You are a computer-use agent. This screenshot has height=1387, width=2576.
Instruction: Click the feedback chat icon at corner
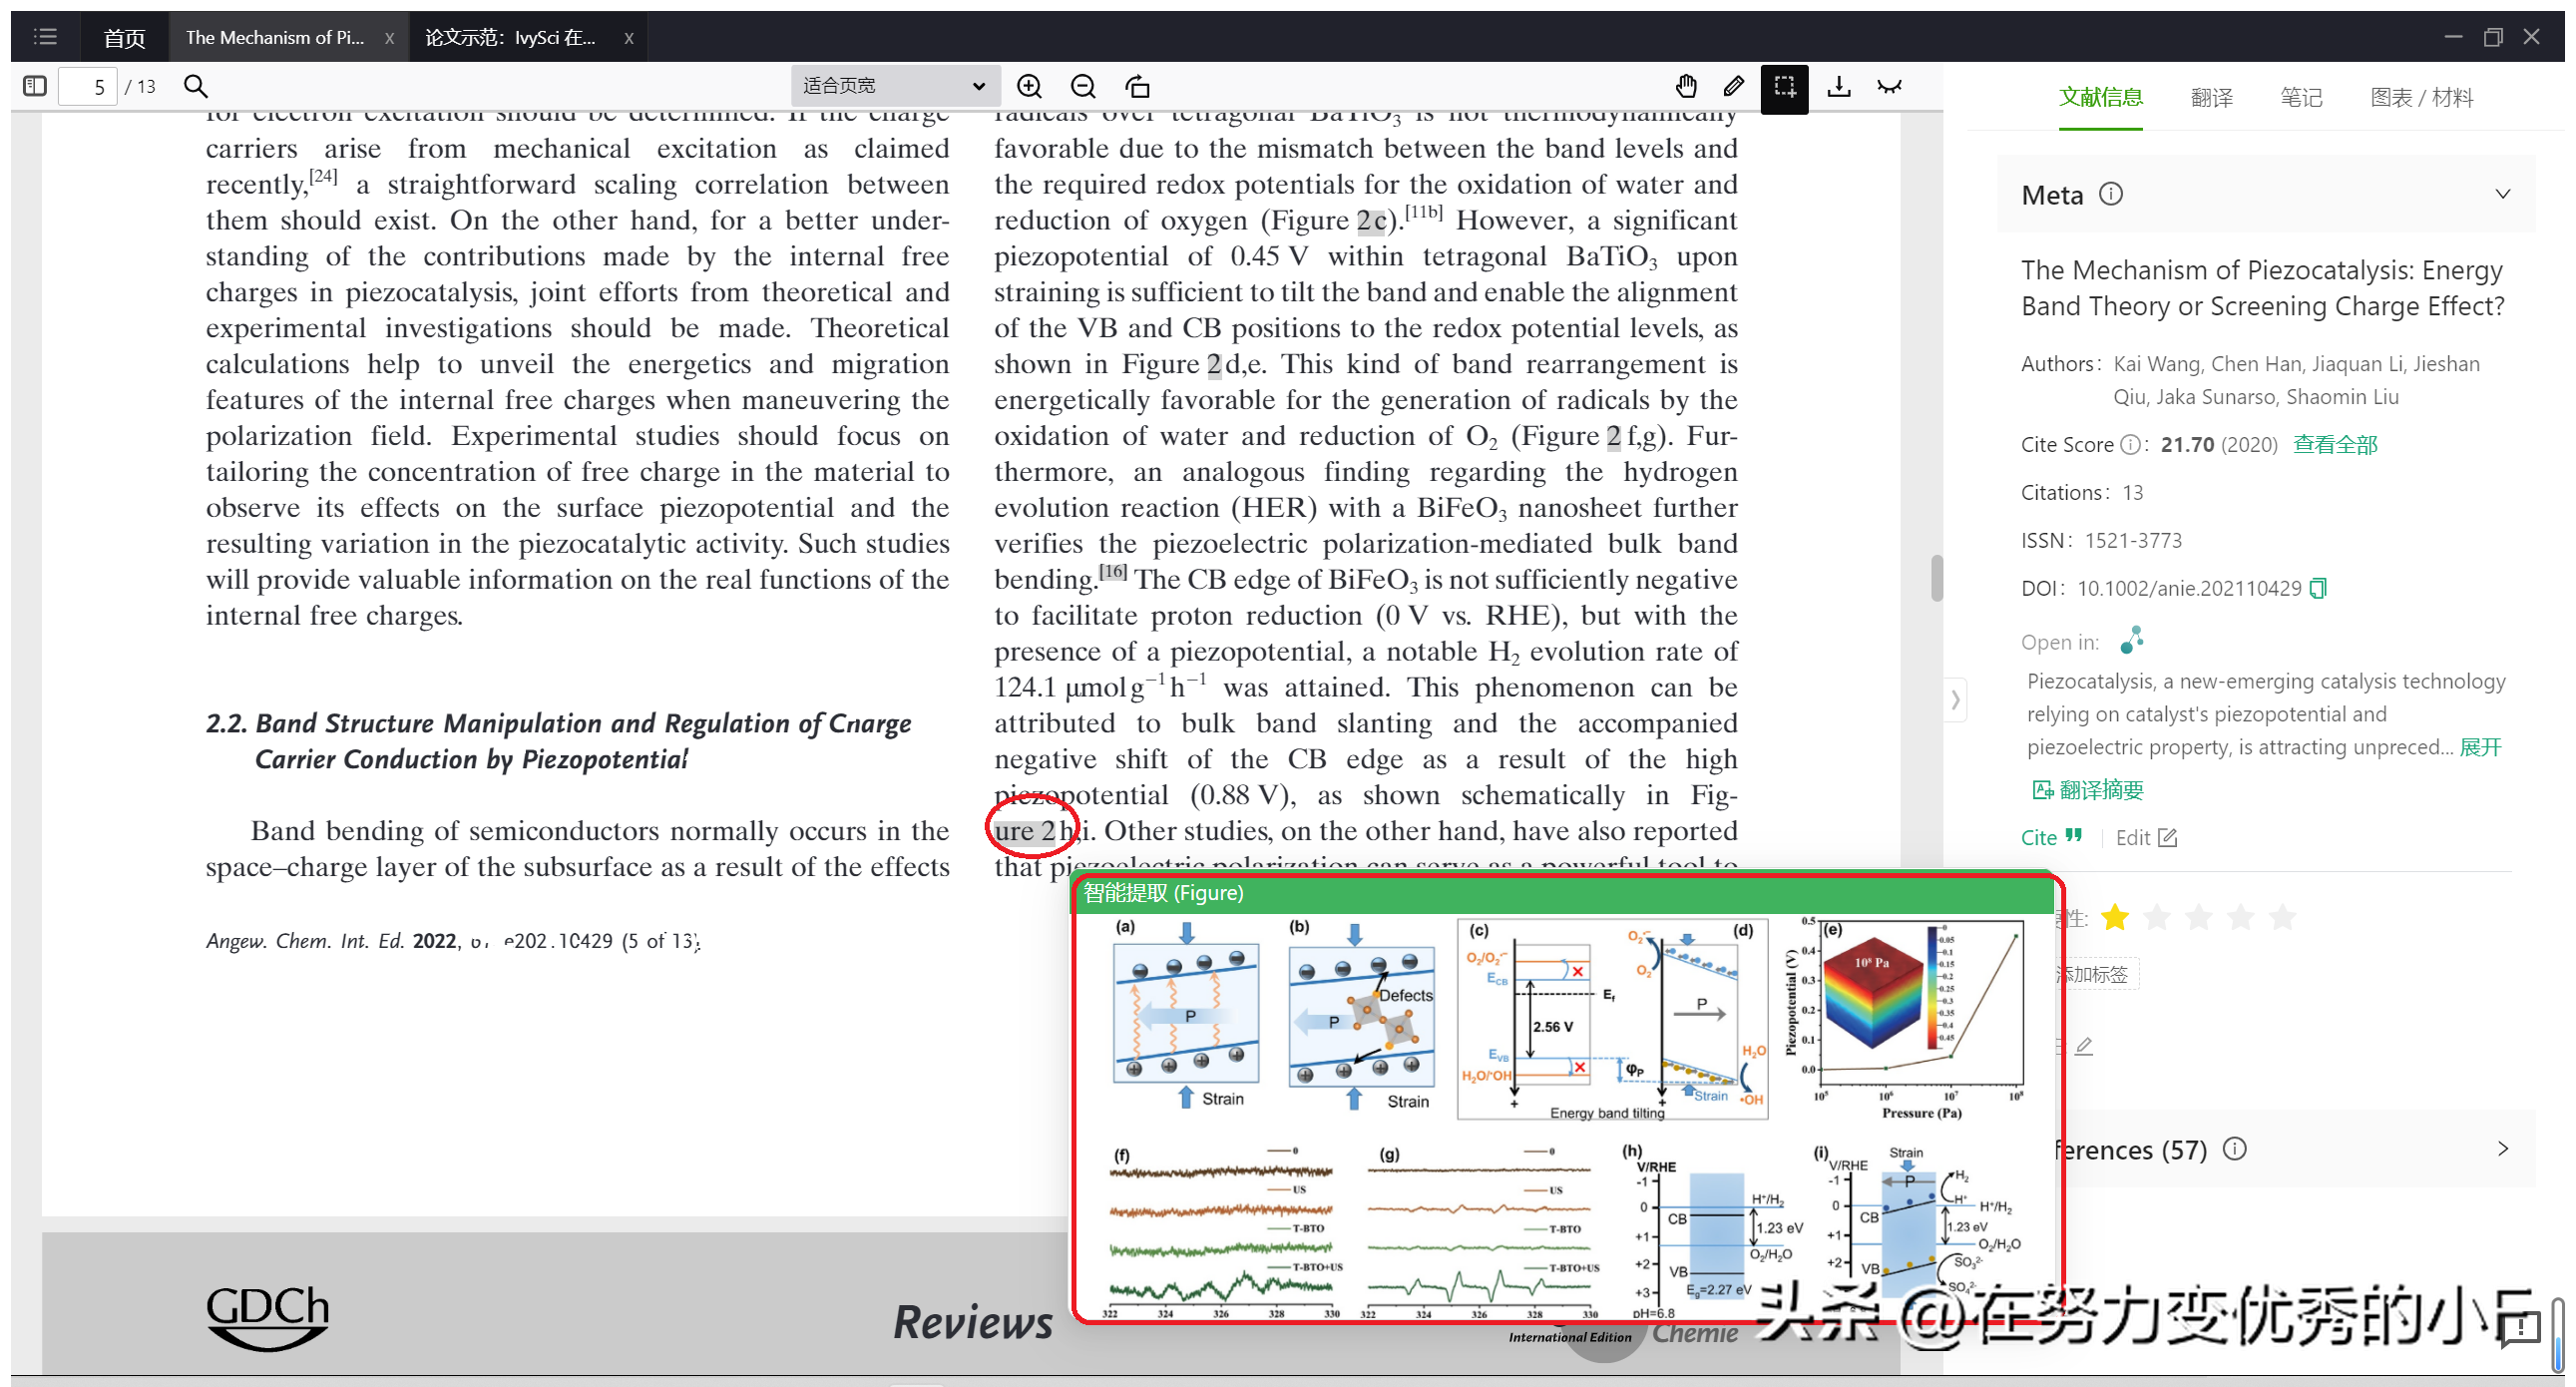pyautogui.click(x=2520, y=1328)
